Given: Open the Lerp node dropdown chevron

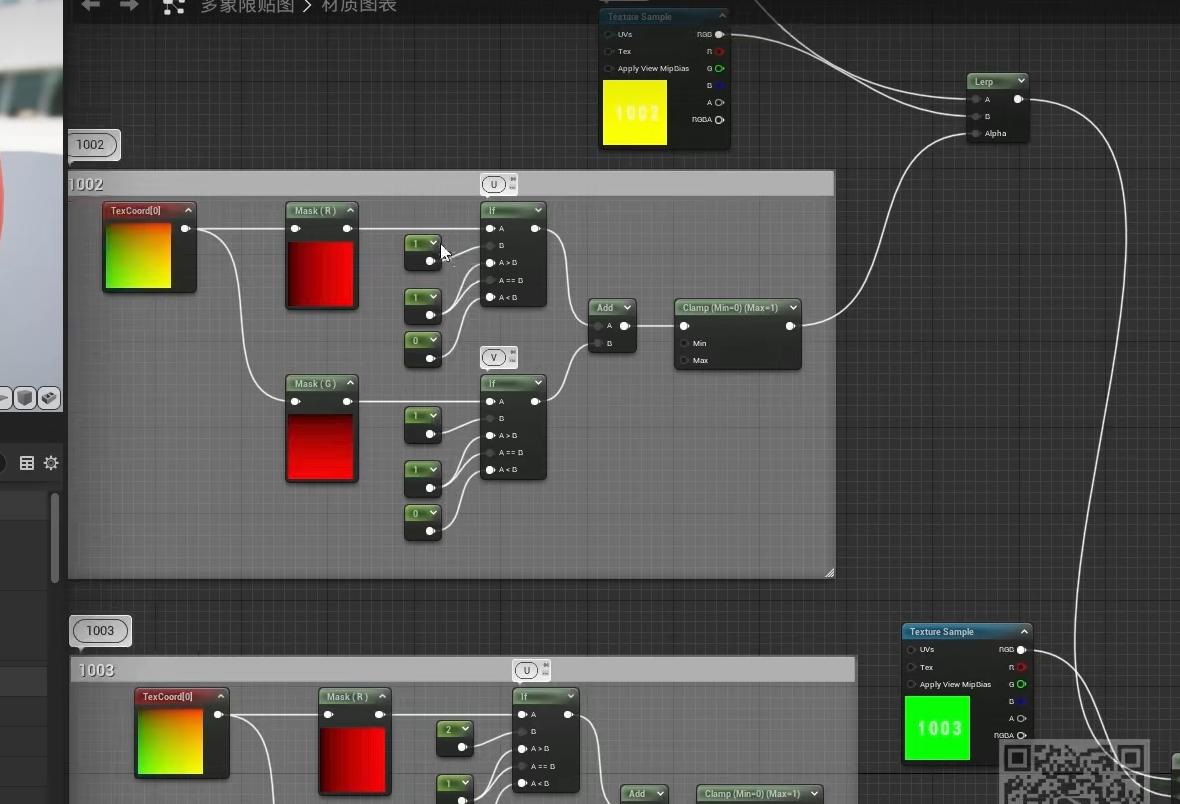Looking at the screenshot, I should [1021, 81].
